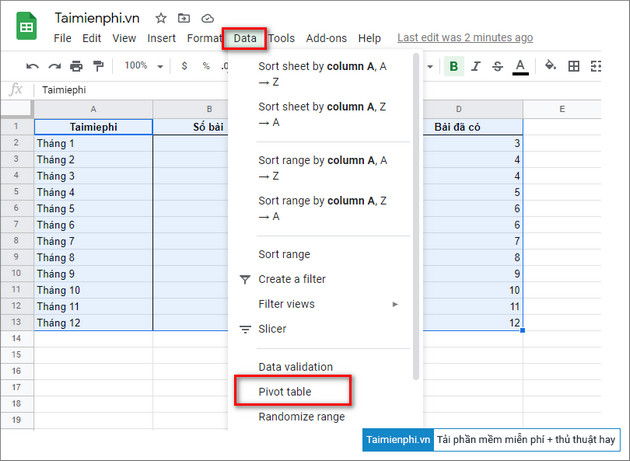Select row 14 header
This screenshot has width=630, height=461.
(x=16, y=338)
